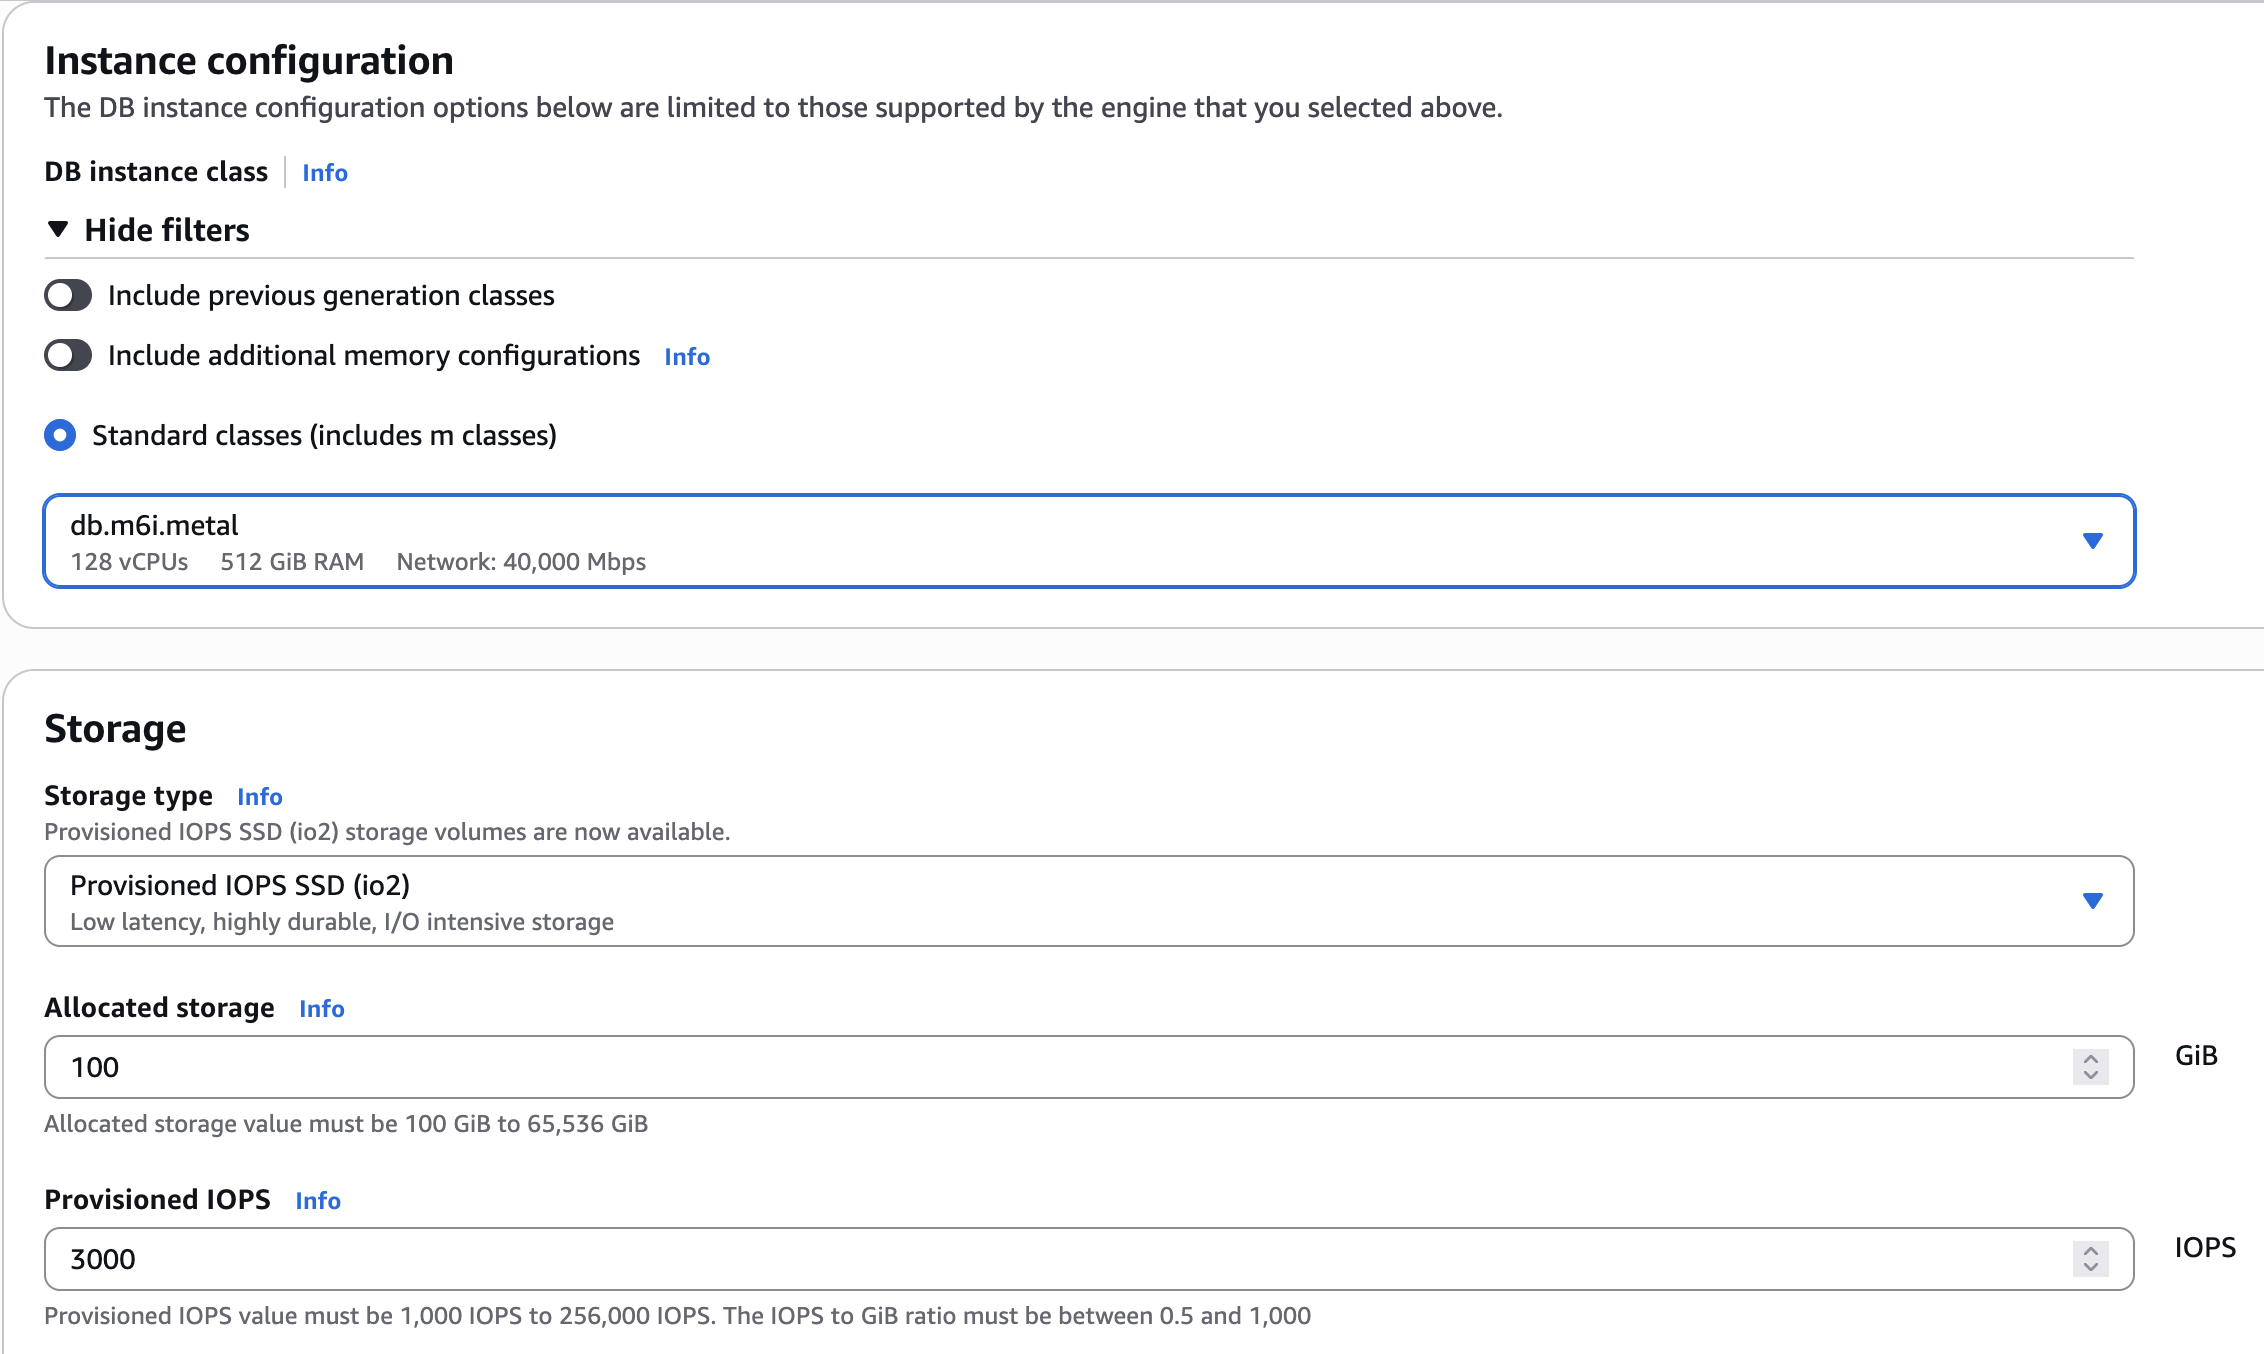Decrease Provisioned IOPS with stepper down arrow
The width and height of the screenshot is (2264, 1354).
tap(2091, 1267)
